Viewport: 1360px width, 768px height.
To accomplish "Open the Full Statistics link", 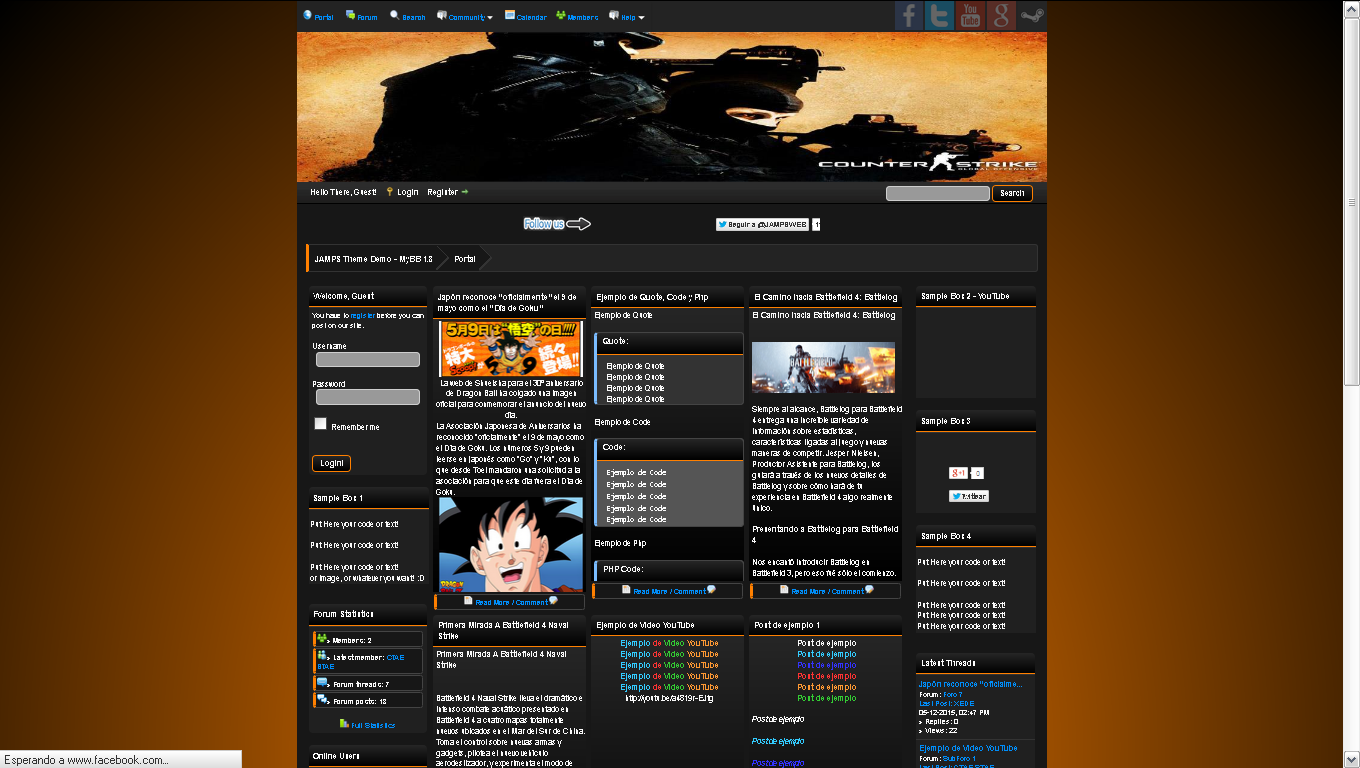I will coord(372,725).
